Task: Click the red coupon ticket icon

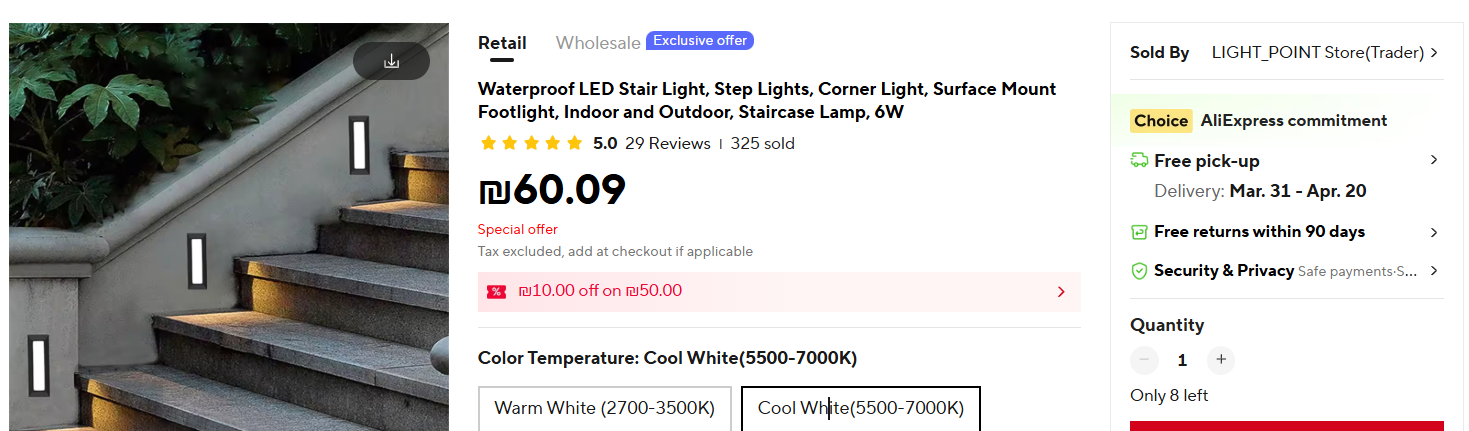Action: coord(496,292)
